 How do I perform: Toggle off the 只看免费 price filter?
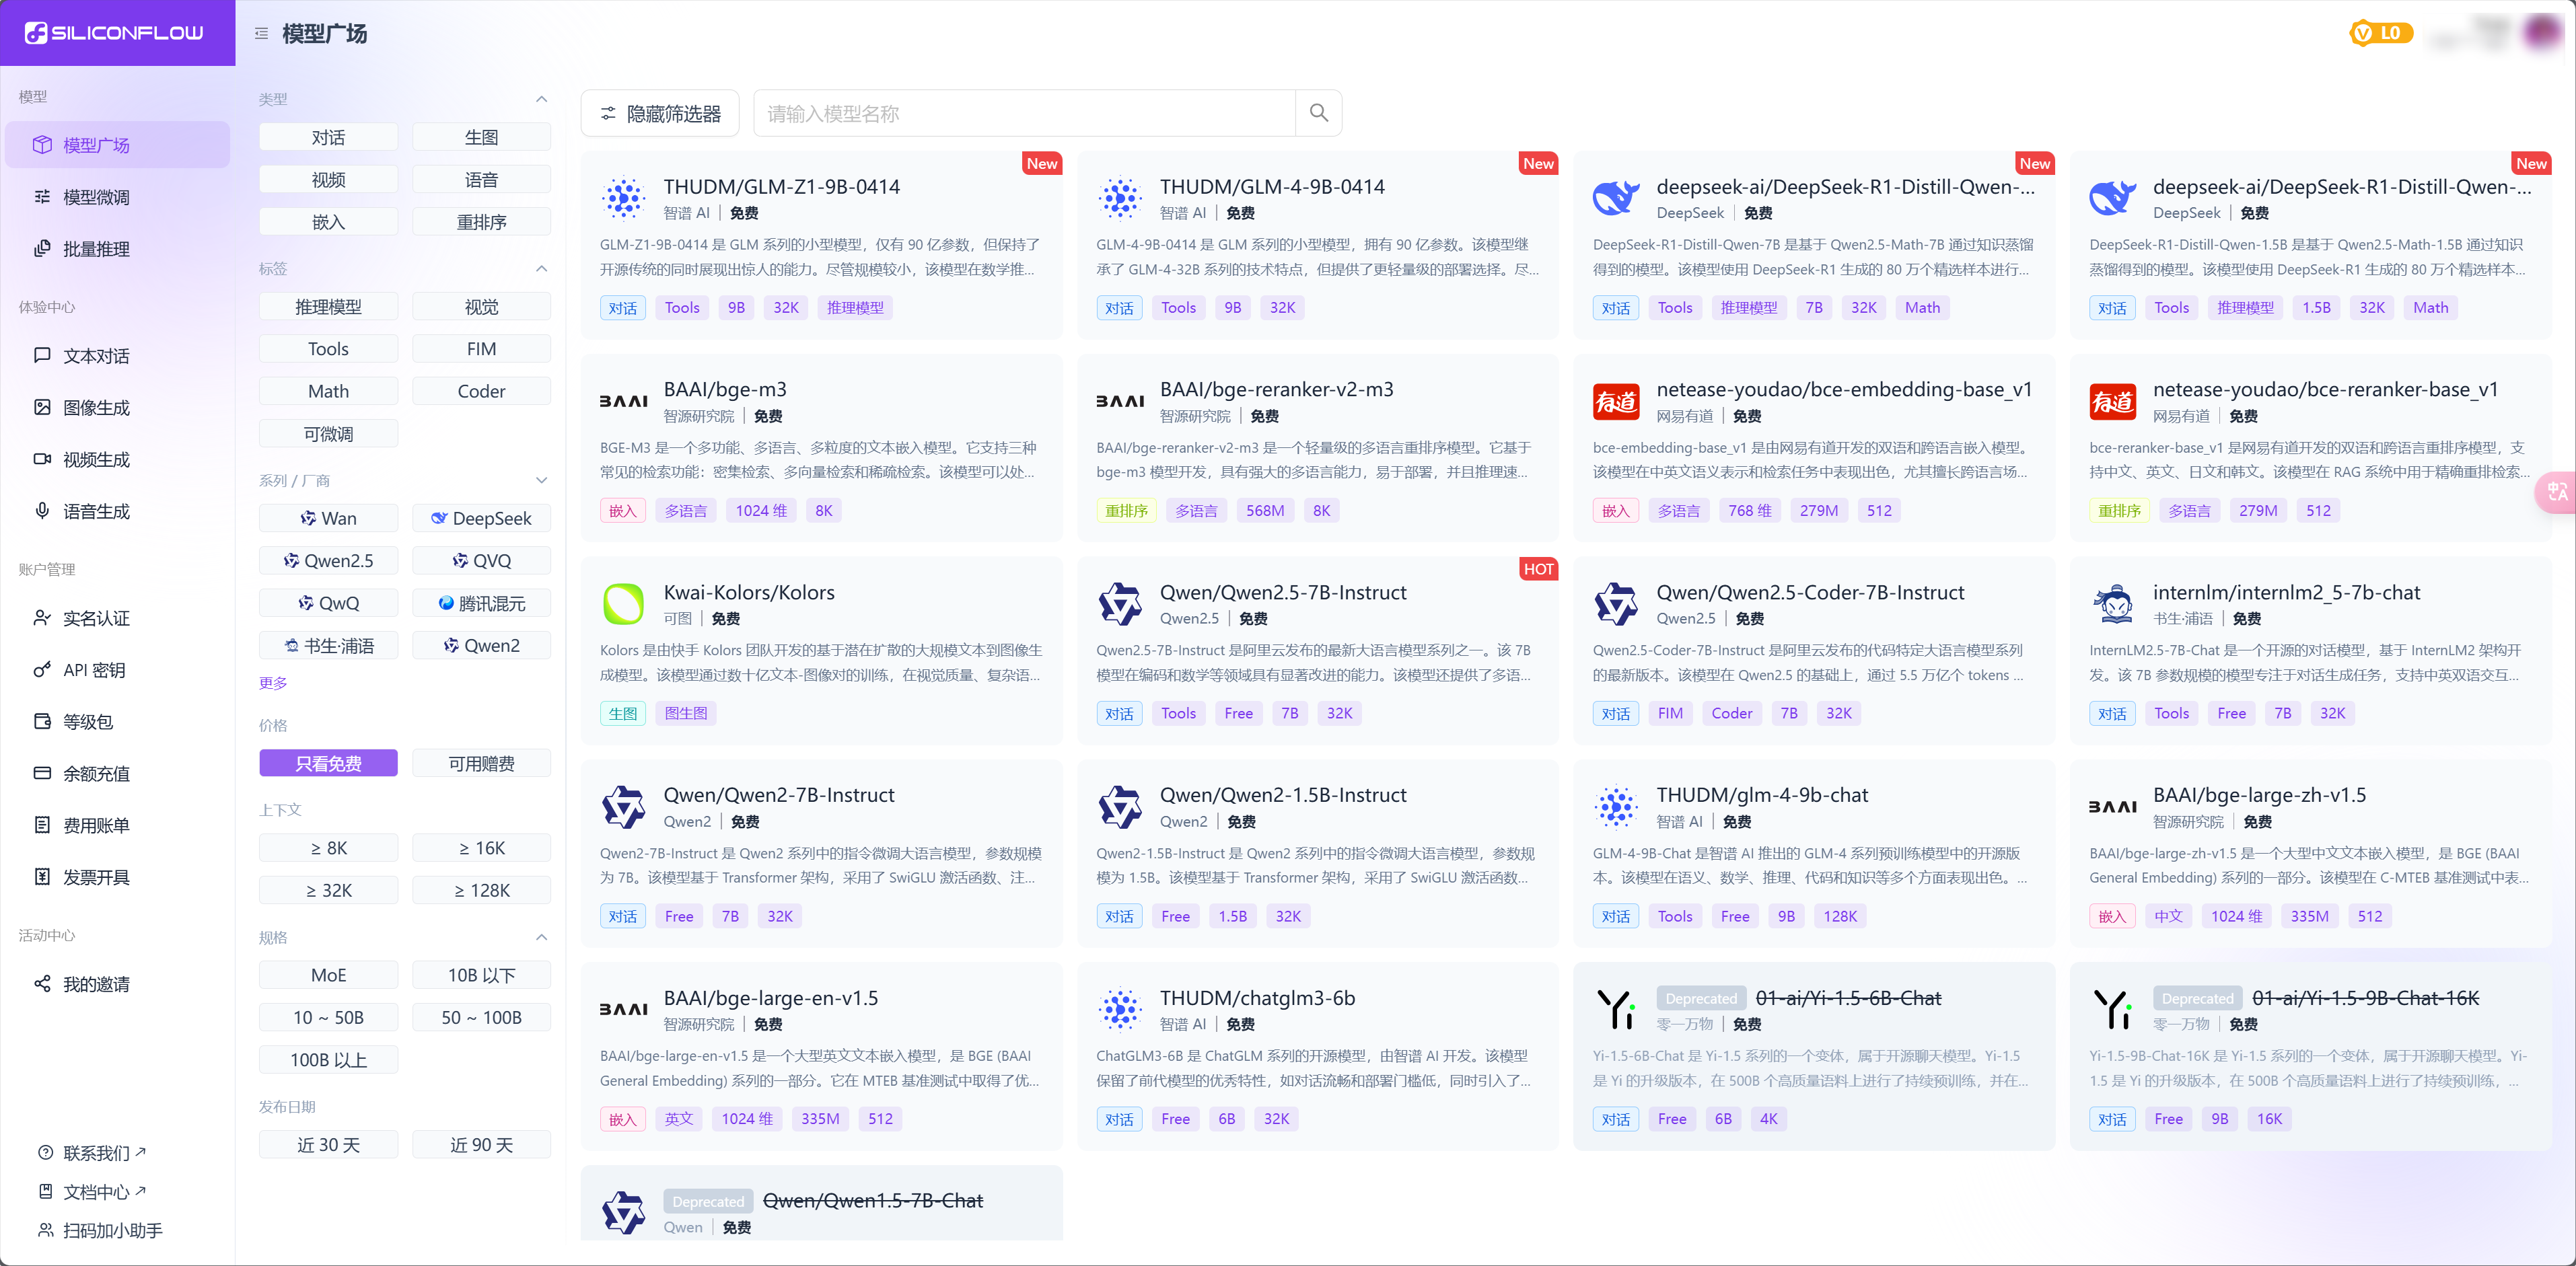click(328, 763)
